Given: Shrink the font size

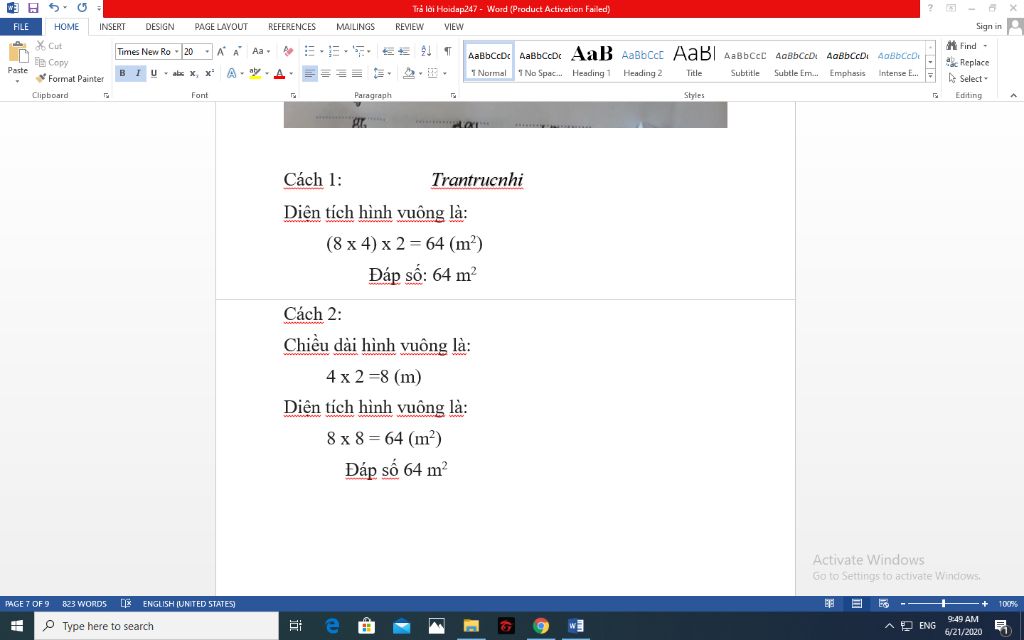Looking at the screenshot, I should (x=237, y=51).
